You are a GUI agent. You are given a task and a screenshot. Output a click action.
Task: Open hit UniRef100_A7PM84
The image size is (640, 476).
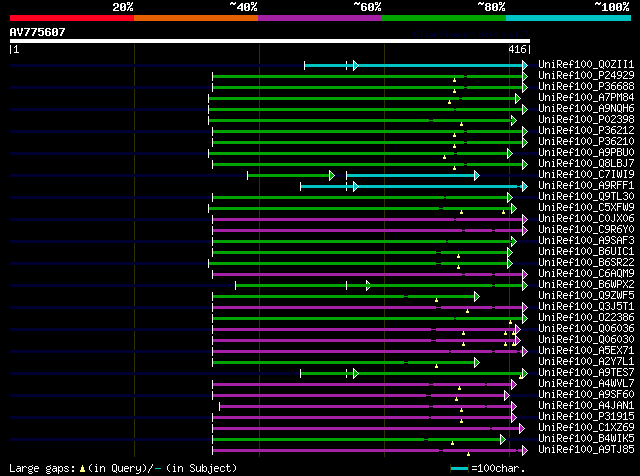coord(586,98)
